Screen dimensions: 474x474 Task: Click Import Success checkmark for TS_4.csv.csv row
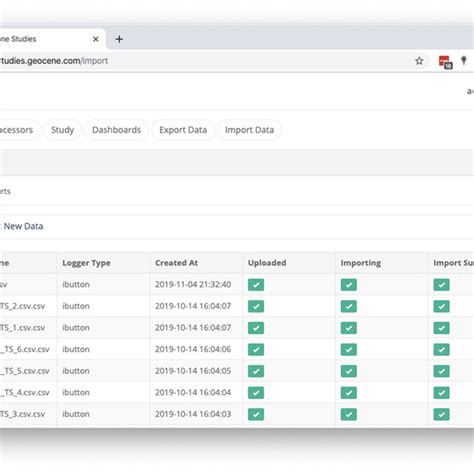coord(441,393)
